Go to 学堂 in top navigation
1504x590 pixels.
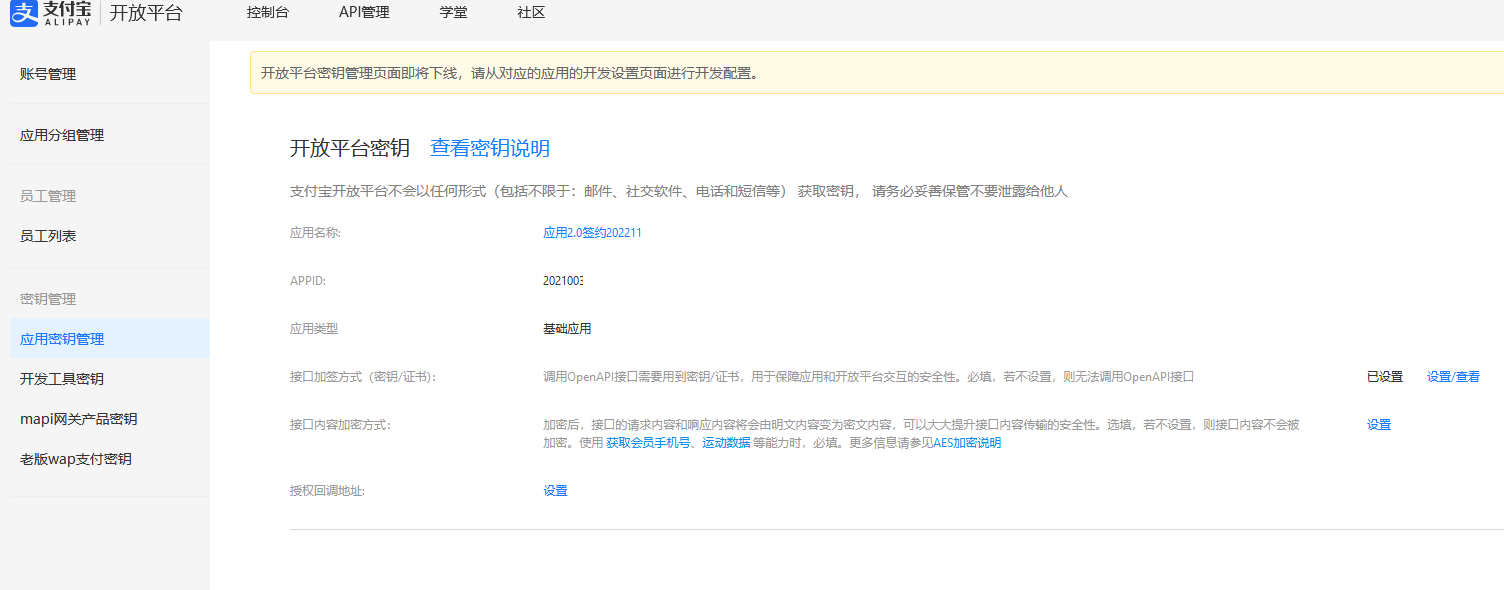pos(453,13)
